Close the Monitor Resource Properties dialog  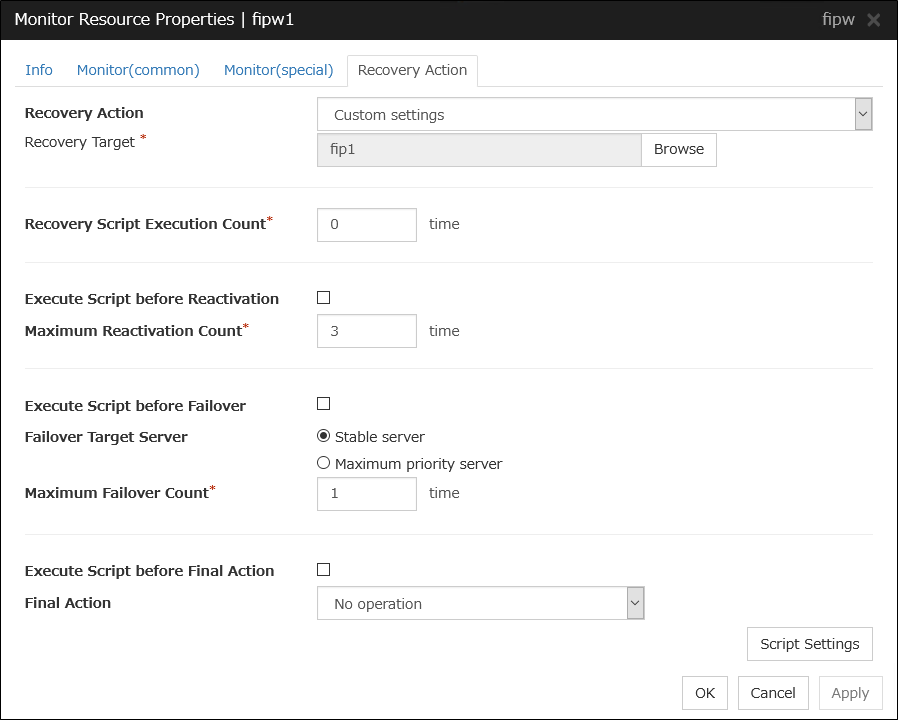tap(873, 20)
